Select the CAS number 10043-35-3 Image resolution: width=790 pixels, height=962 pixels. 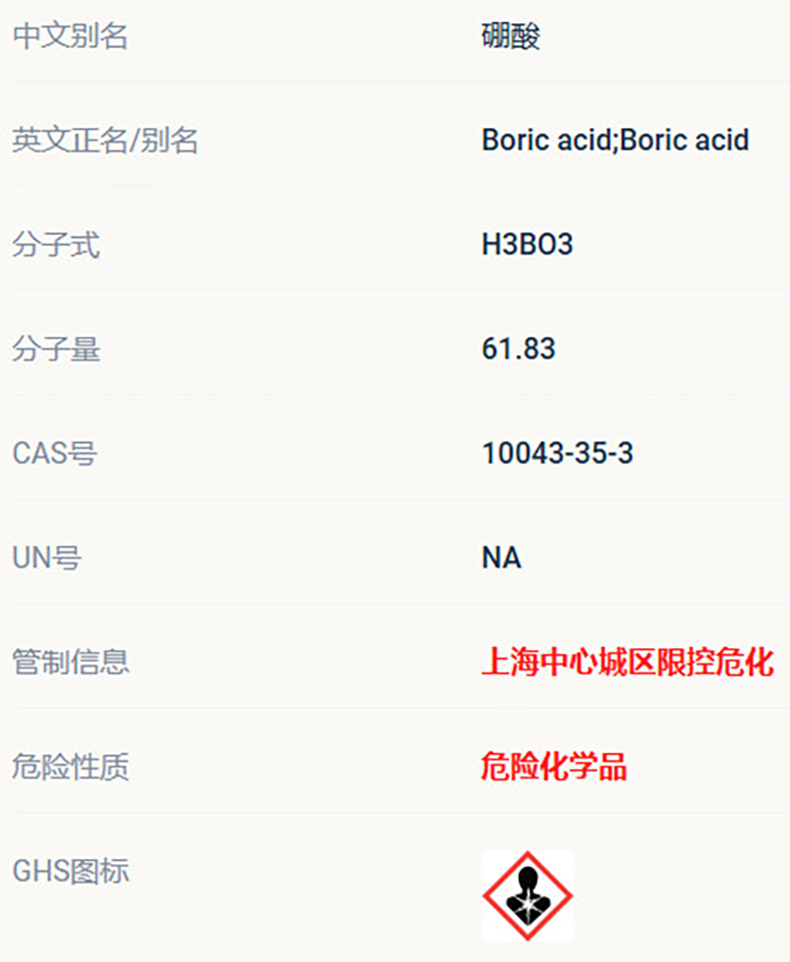click(x=557, y=453)
